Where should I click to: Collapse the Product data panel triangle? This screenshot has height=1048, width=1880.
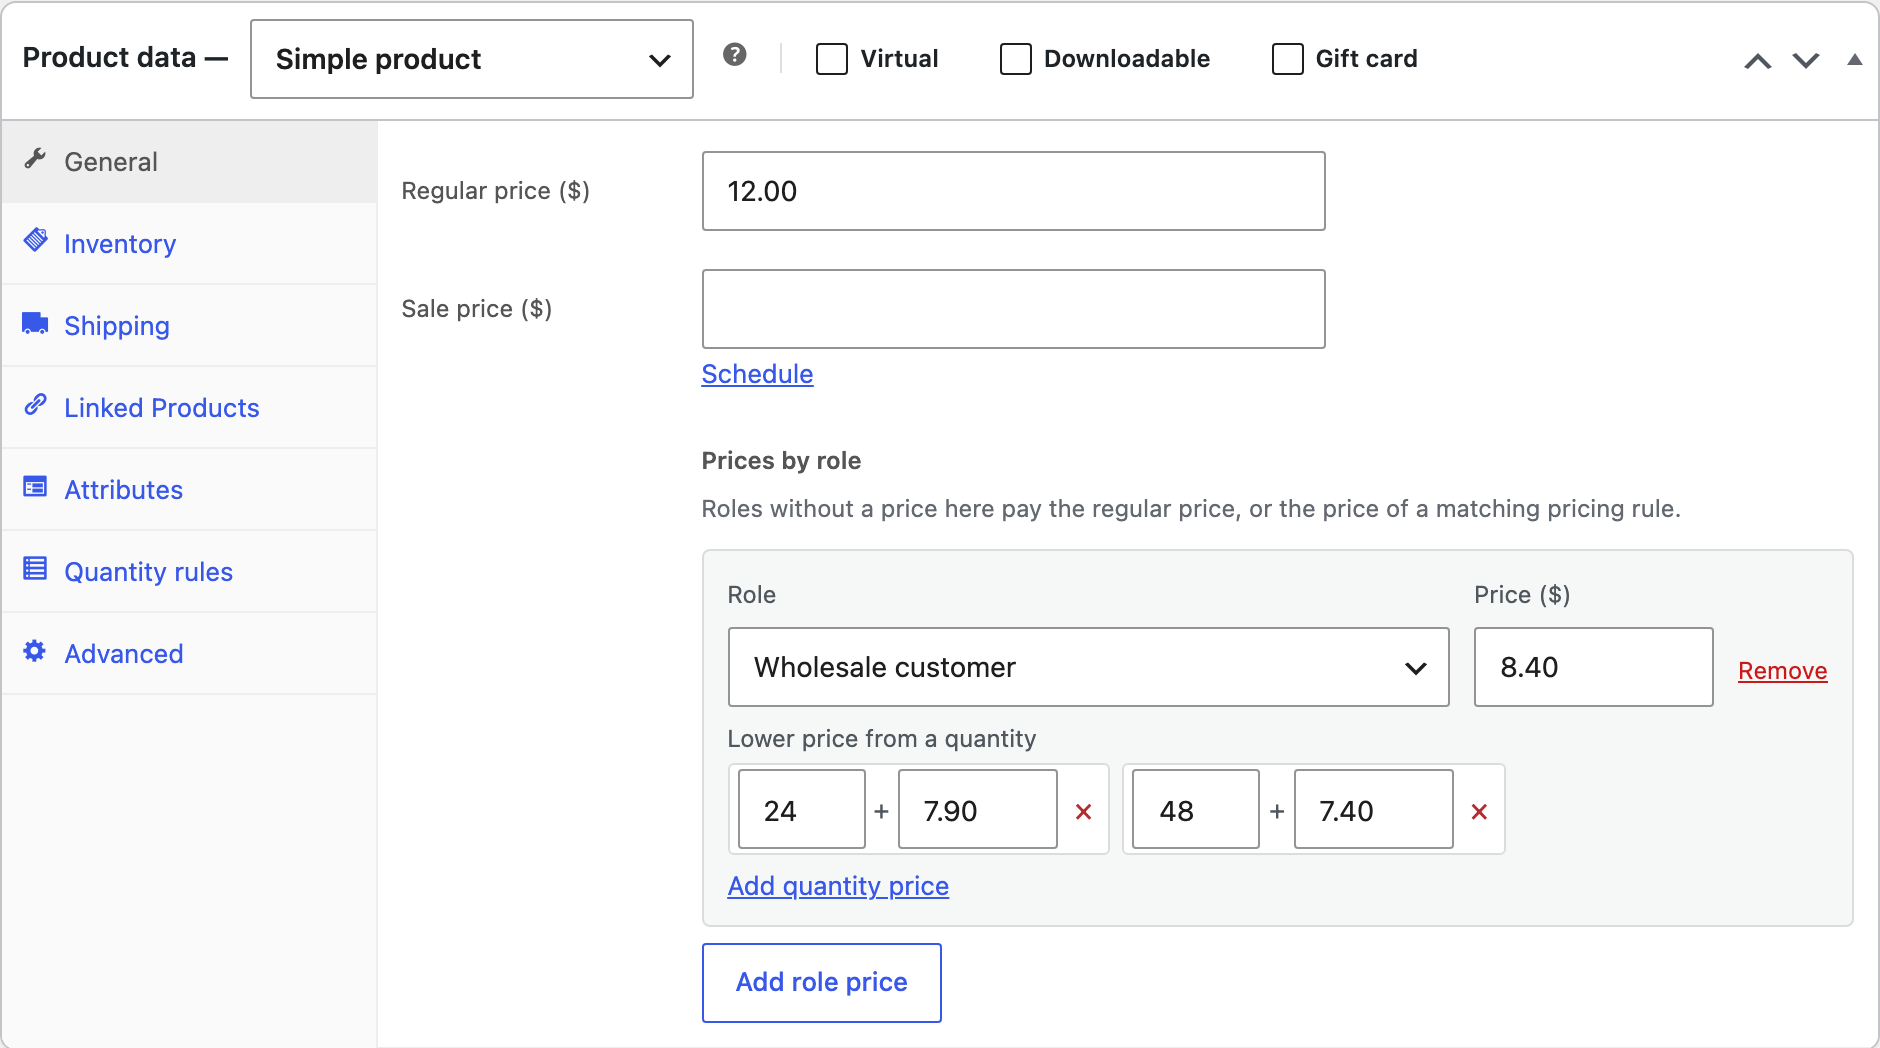pos(1854,60)
